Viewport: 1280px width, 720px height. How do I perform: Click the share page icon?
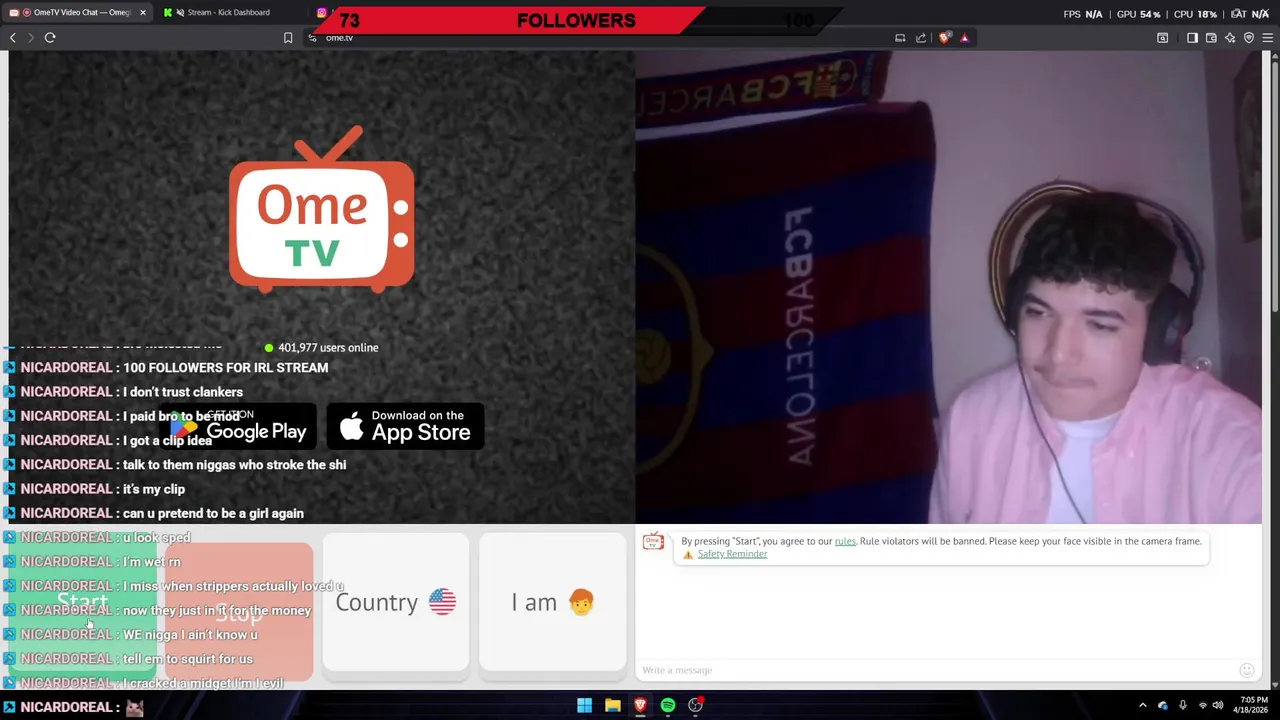point(921,38)
